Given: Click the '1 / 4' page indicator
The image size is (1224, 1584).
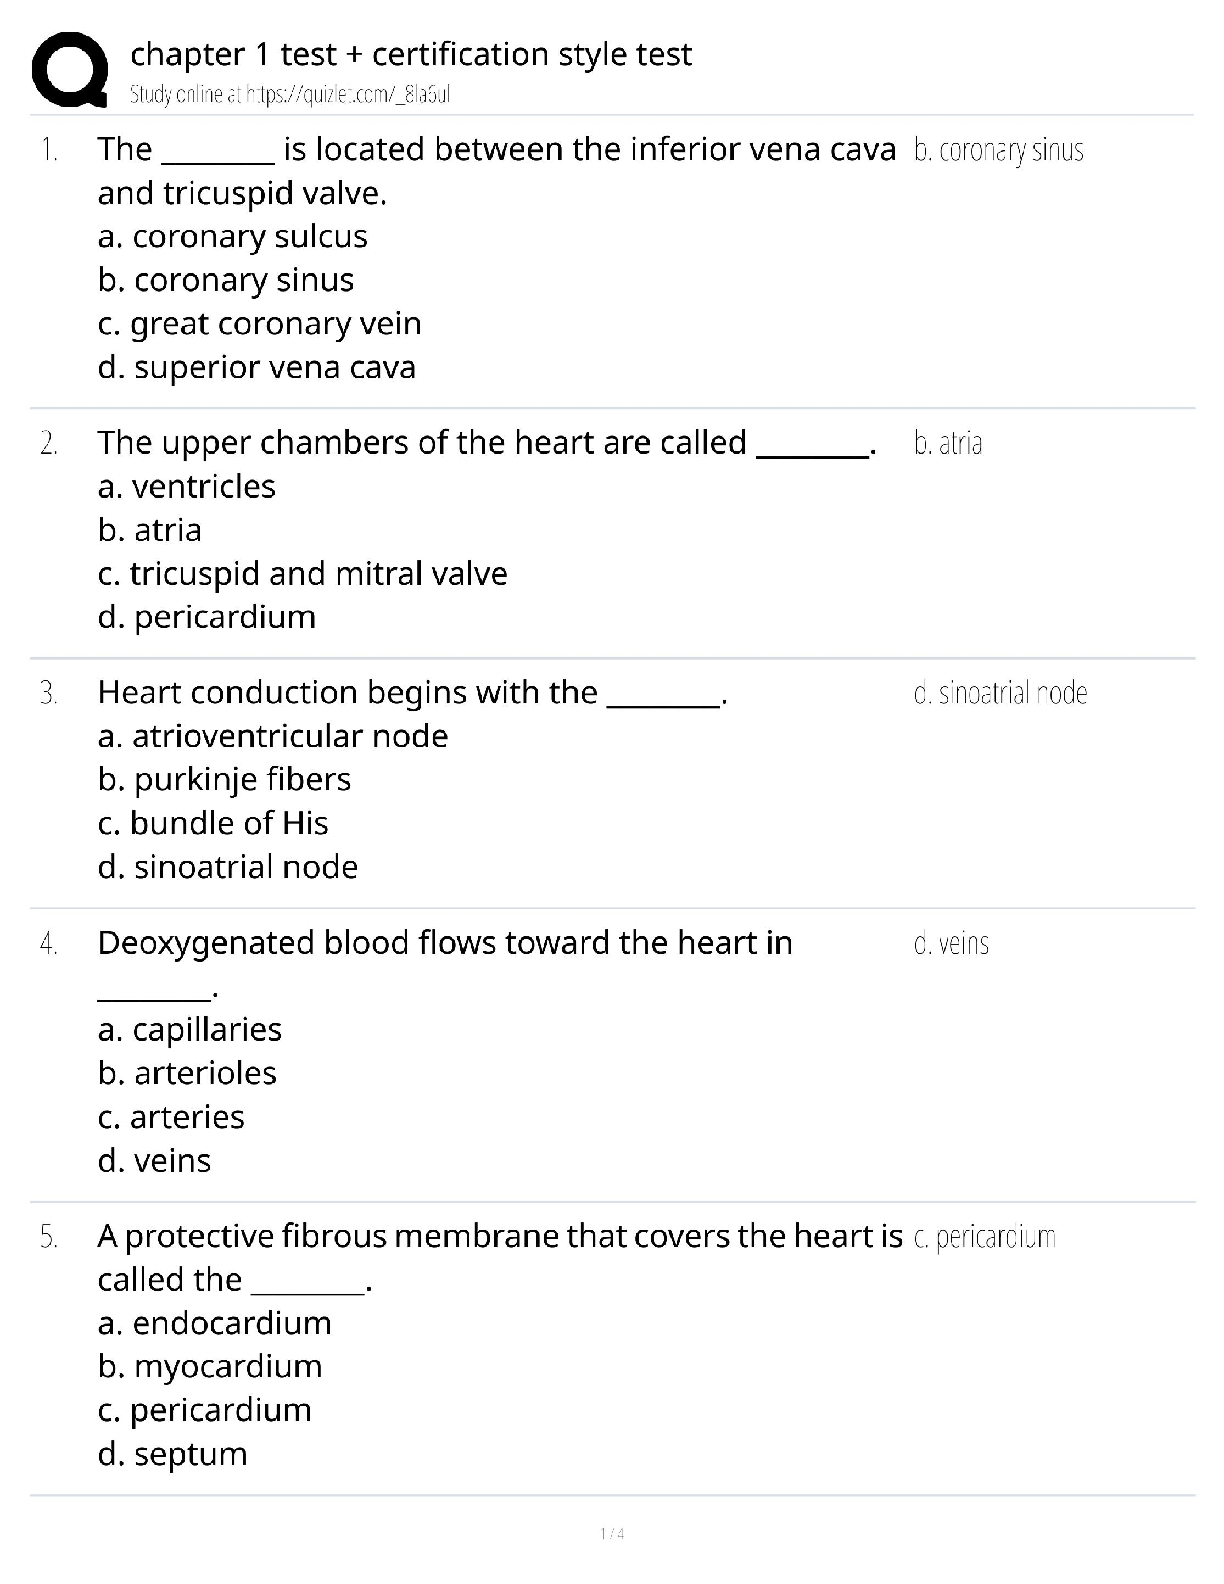Looking at the screenshot, I should 612,1534.
